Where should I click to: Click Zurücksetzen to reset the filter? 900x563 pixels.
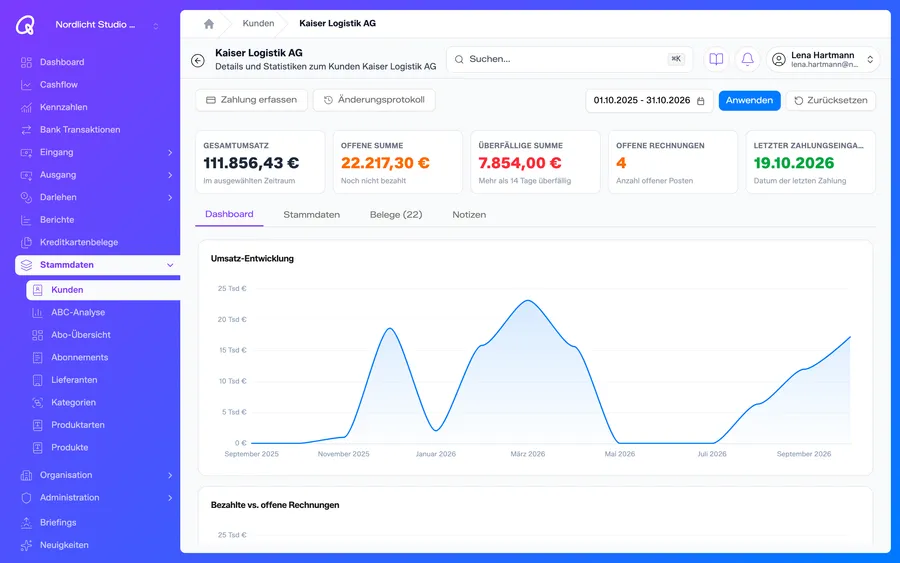(831, 100)
